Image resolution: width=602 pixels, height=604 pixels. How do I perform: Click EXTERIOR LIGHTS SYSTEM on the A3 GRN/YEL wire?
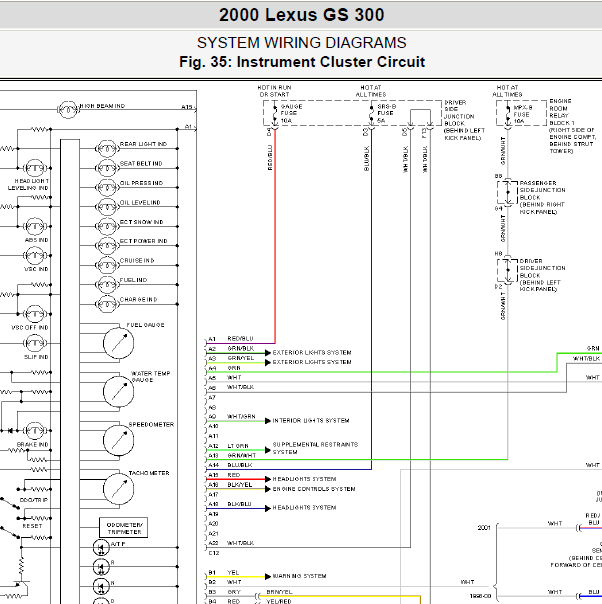[x=312, y=362]
